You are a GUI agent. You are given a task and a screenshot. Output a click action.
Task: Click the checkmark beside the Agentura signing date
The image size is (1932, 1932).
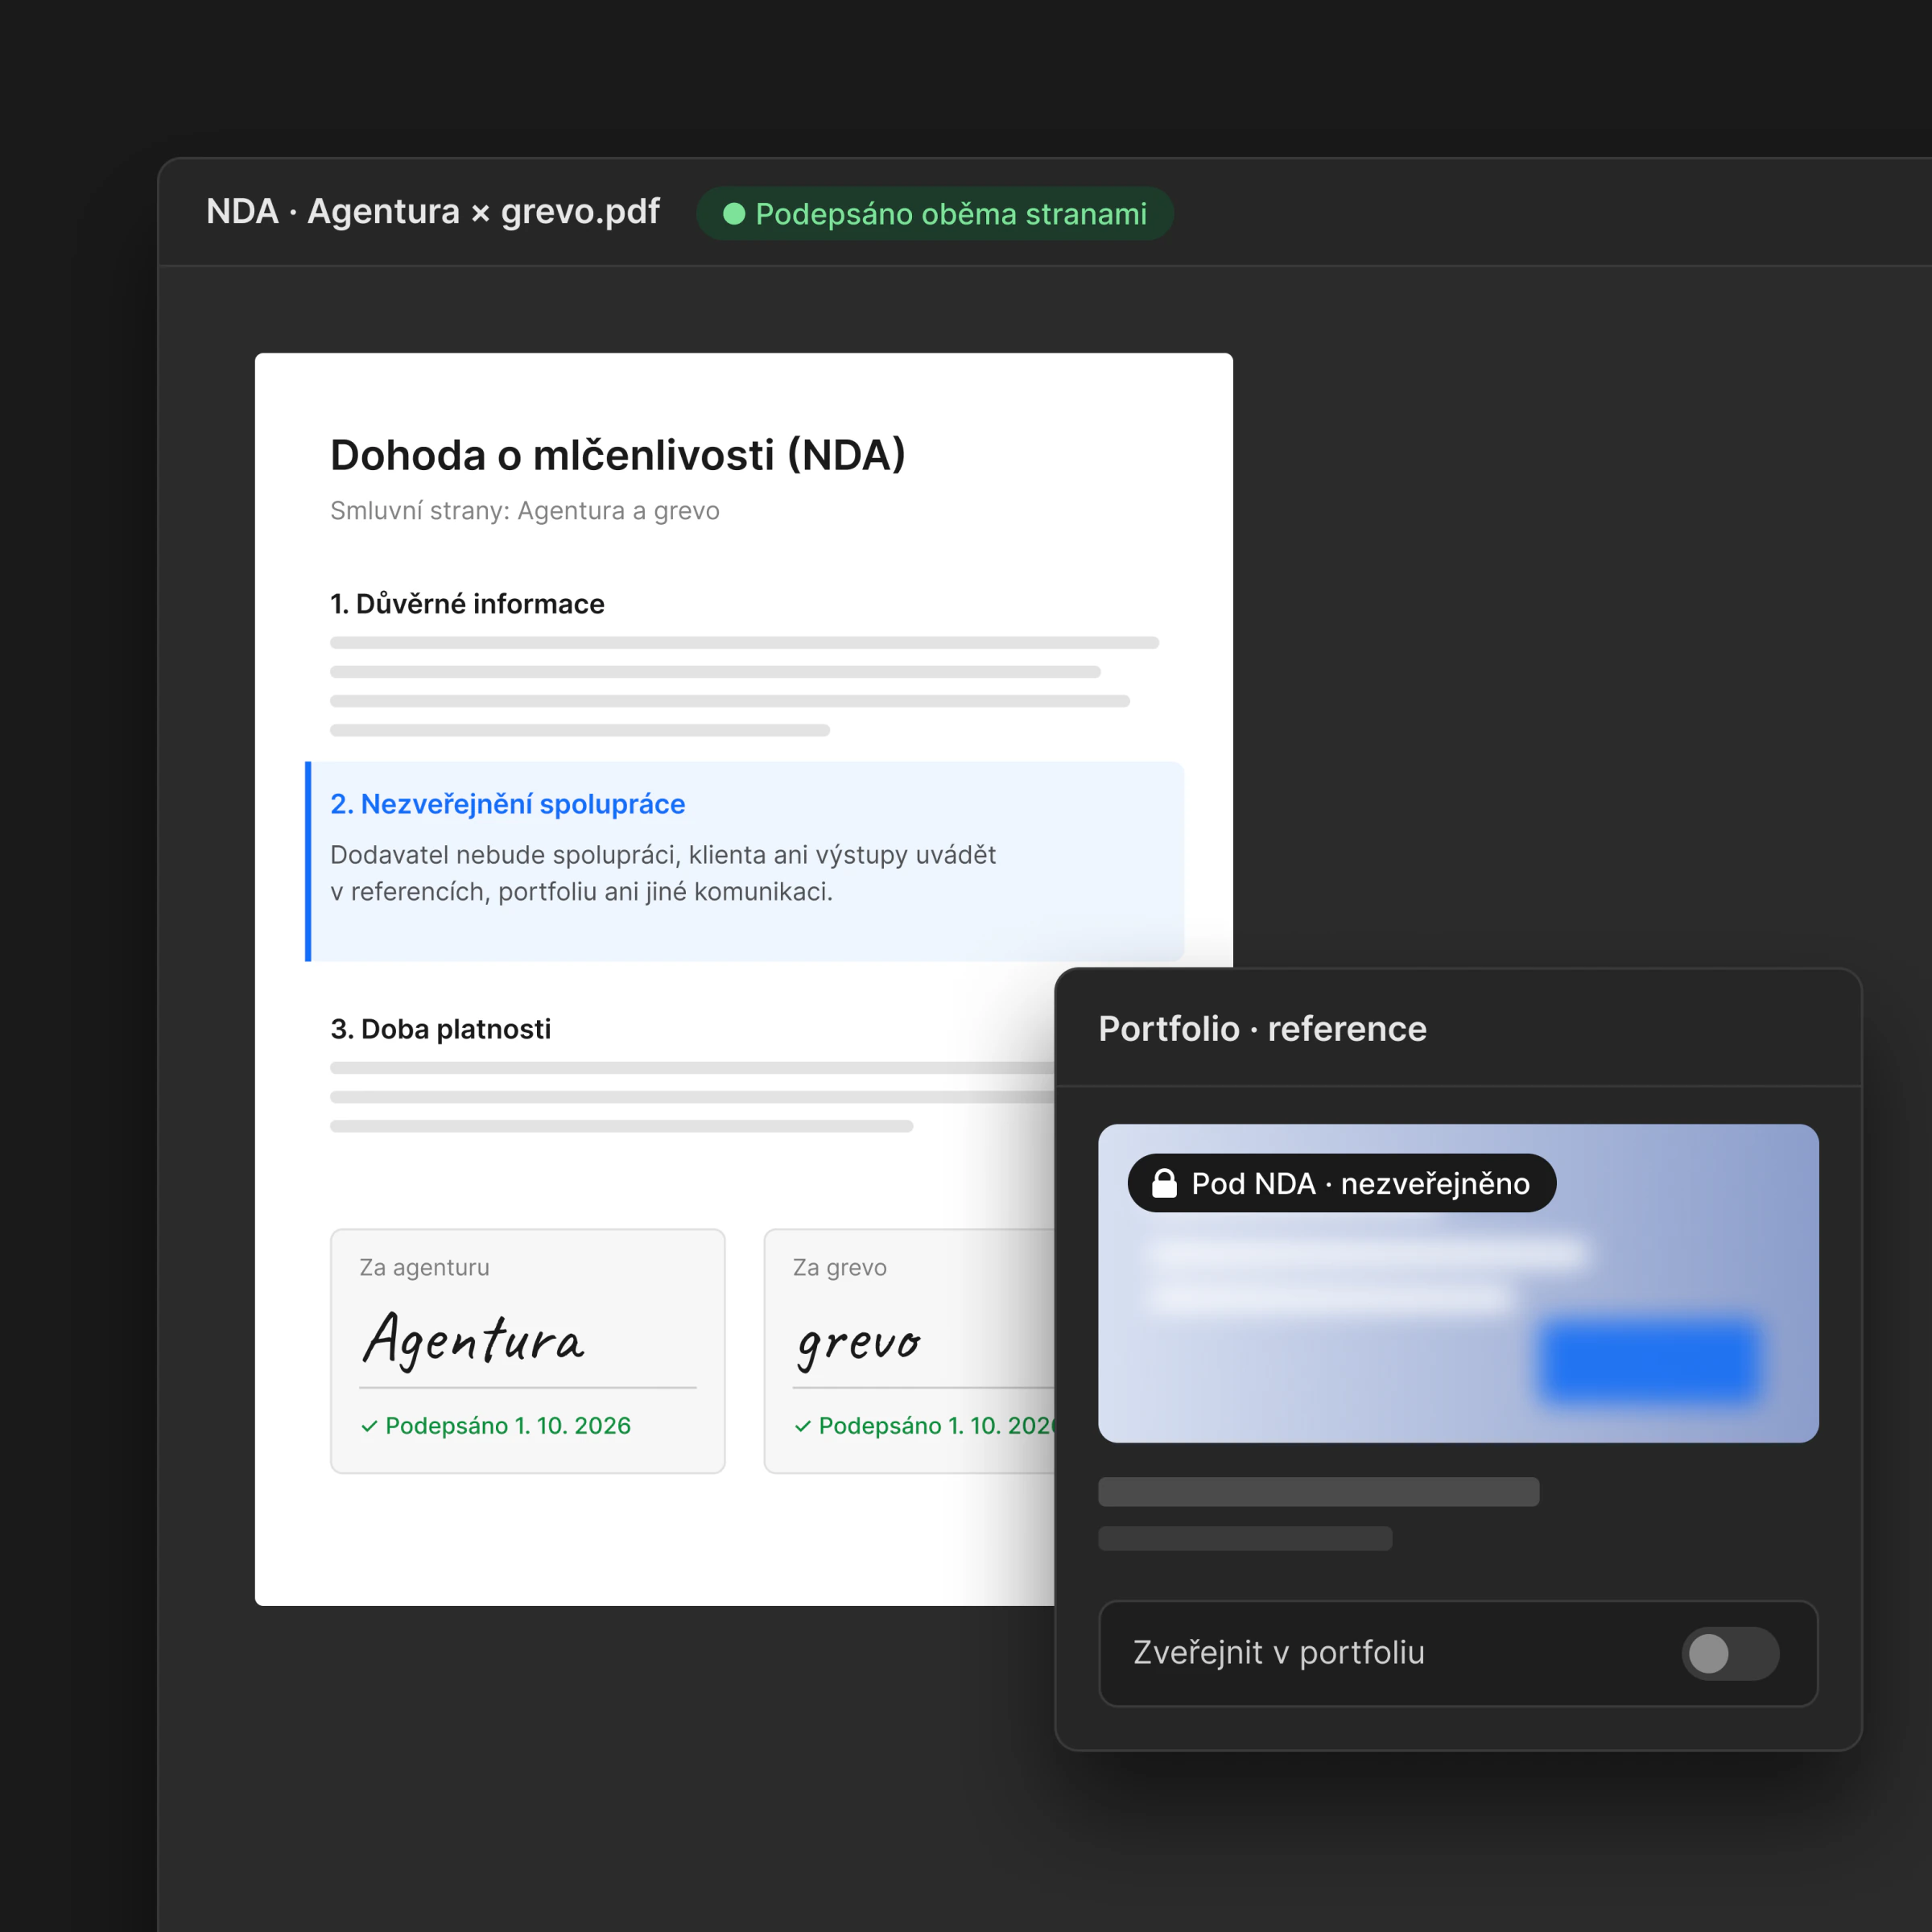[369, 1426]
